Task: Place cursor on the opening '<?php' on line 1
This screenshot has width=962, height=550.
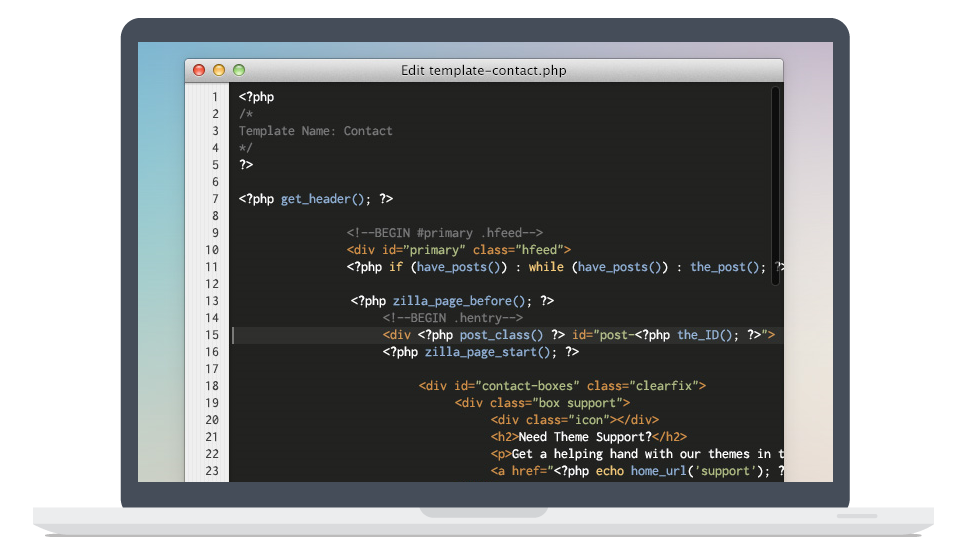Action: pos(256,97)
